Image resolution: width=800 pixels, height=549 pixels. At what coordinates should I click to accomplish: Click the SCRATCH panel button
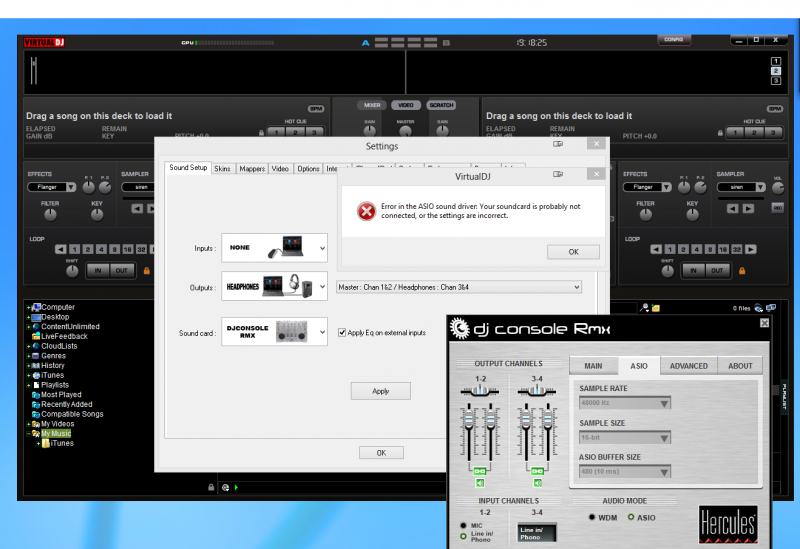[441, 105]
